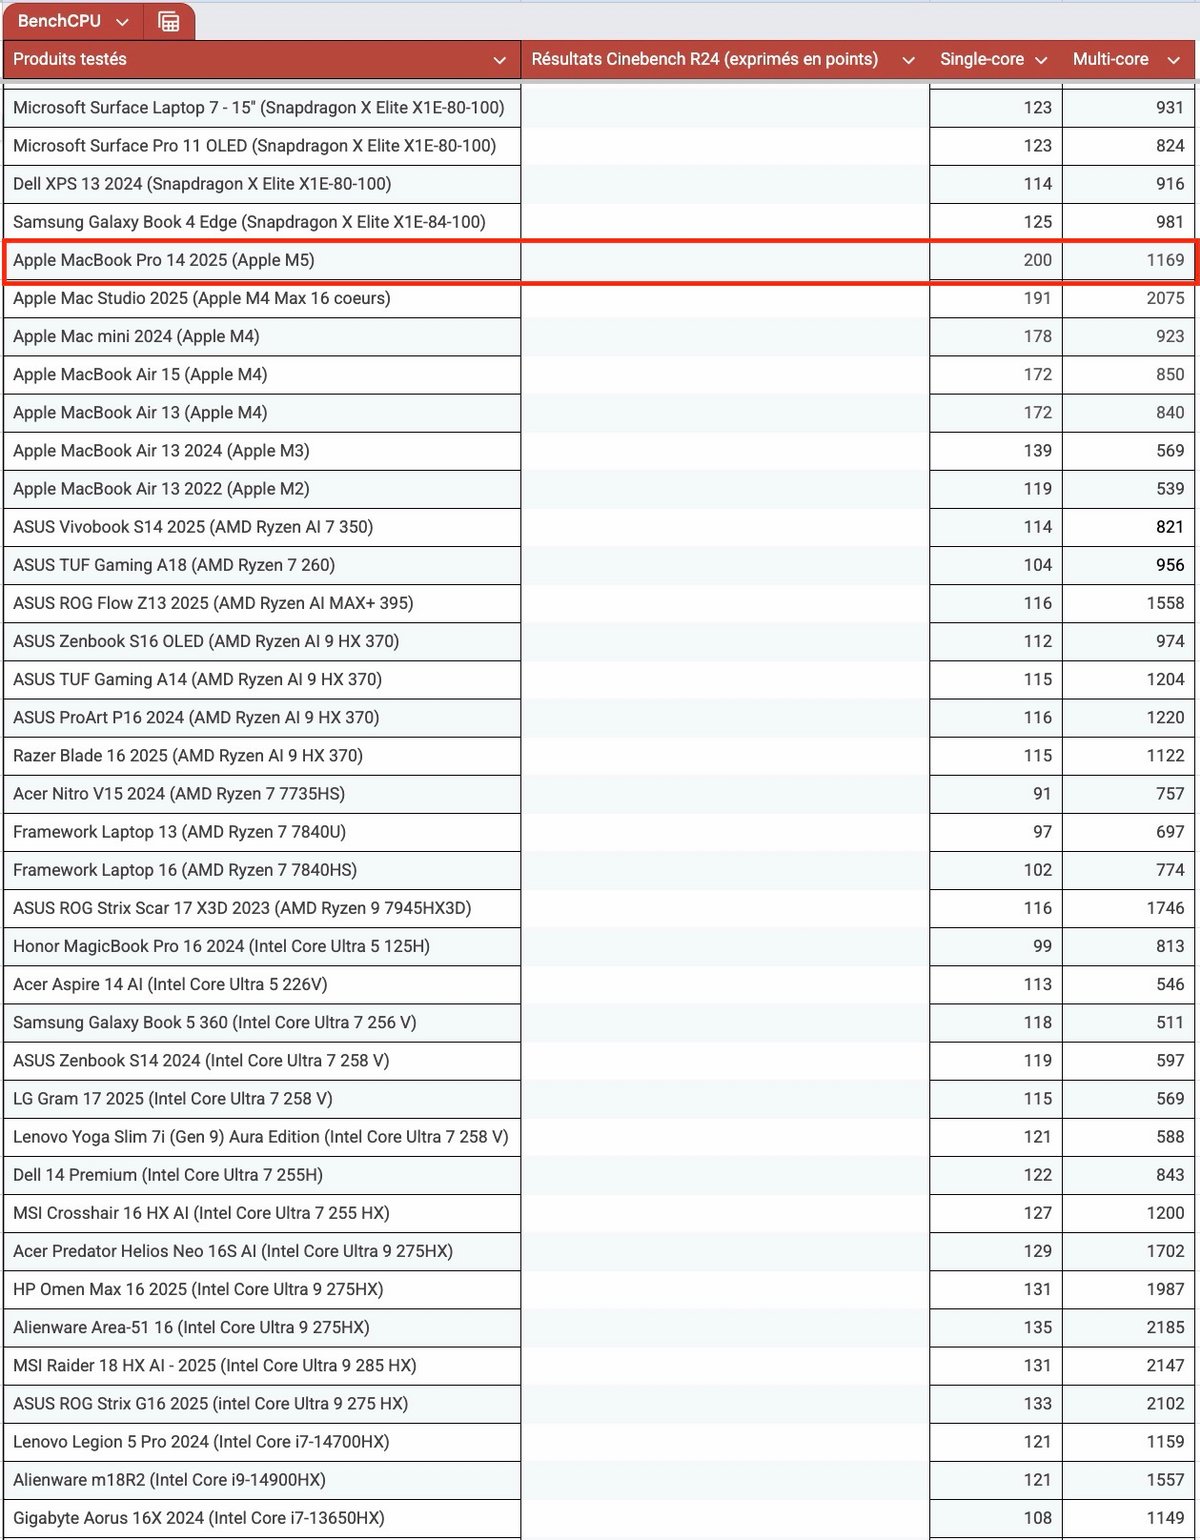Click the Framework Laptop 13 row
The height and width of the screenshot is (1540, 1200).
pyautogui.click(x=260, y=832)
